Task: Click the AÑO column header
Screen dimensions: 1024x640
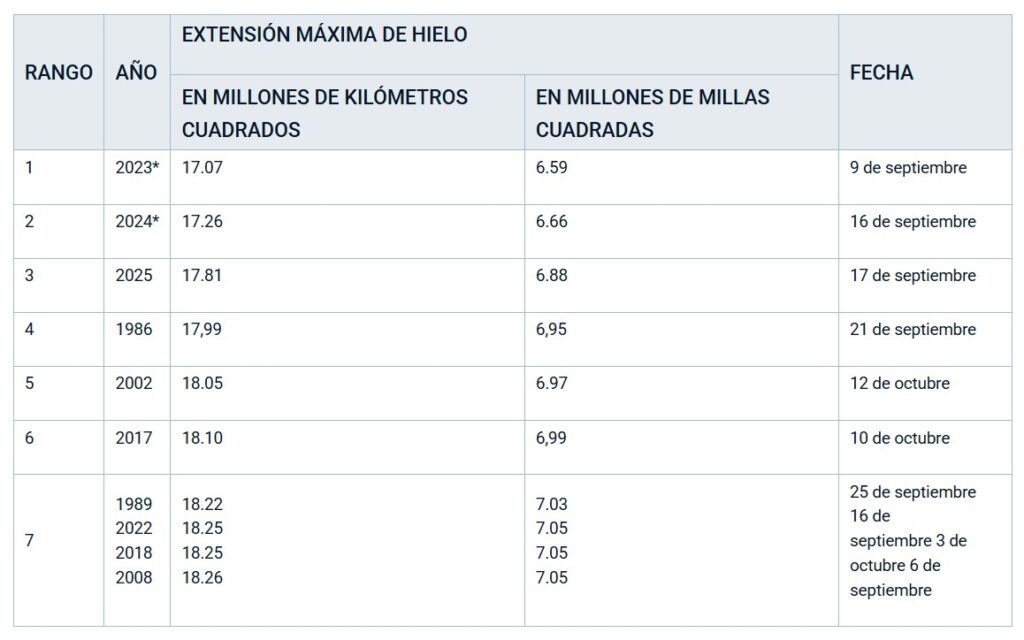Action: tap(136, 73)
